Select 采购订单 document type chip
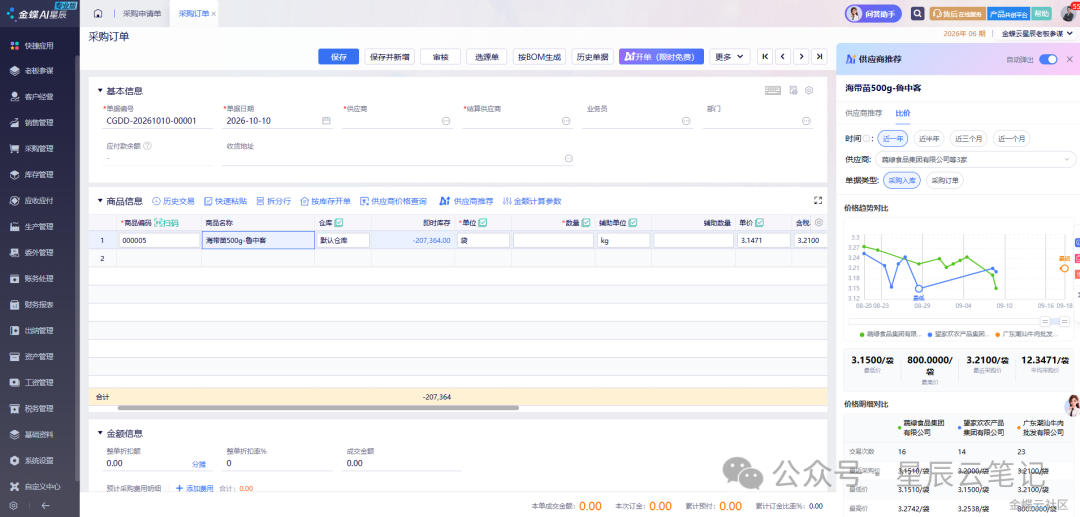This screenshot has height=517, width=1080. click(945, 180)
